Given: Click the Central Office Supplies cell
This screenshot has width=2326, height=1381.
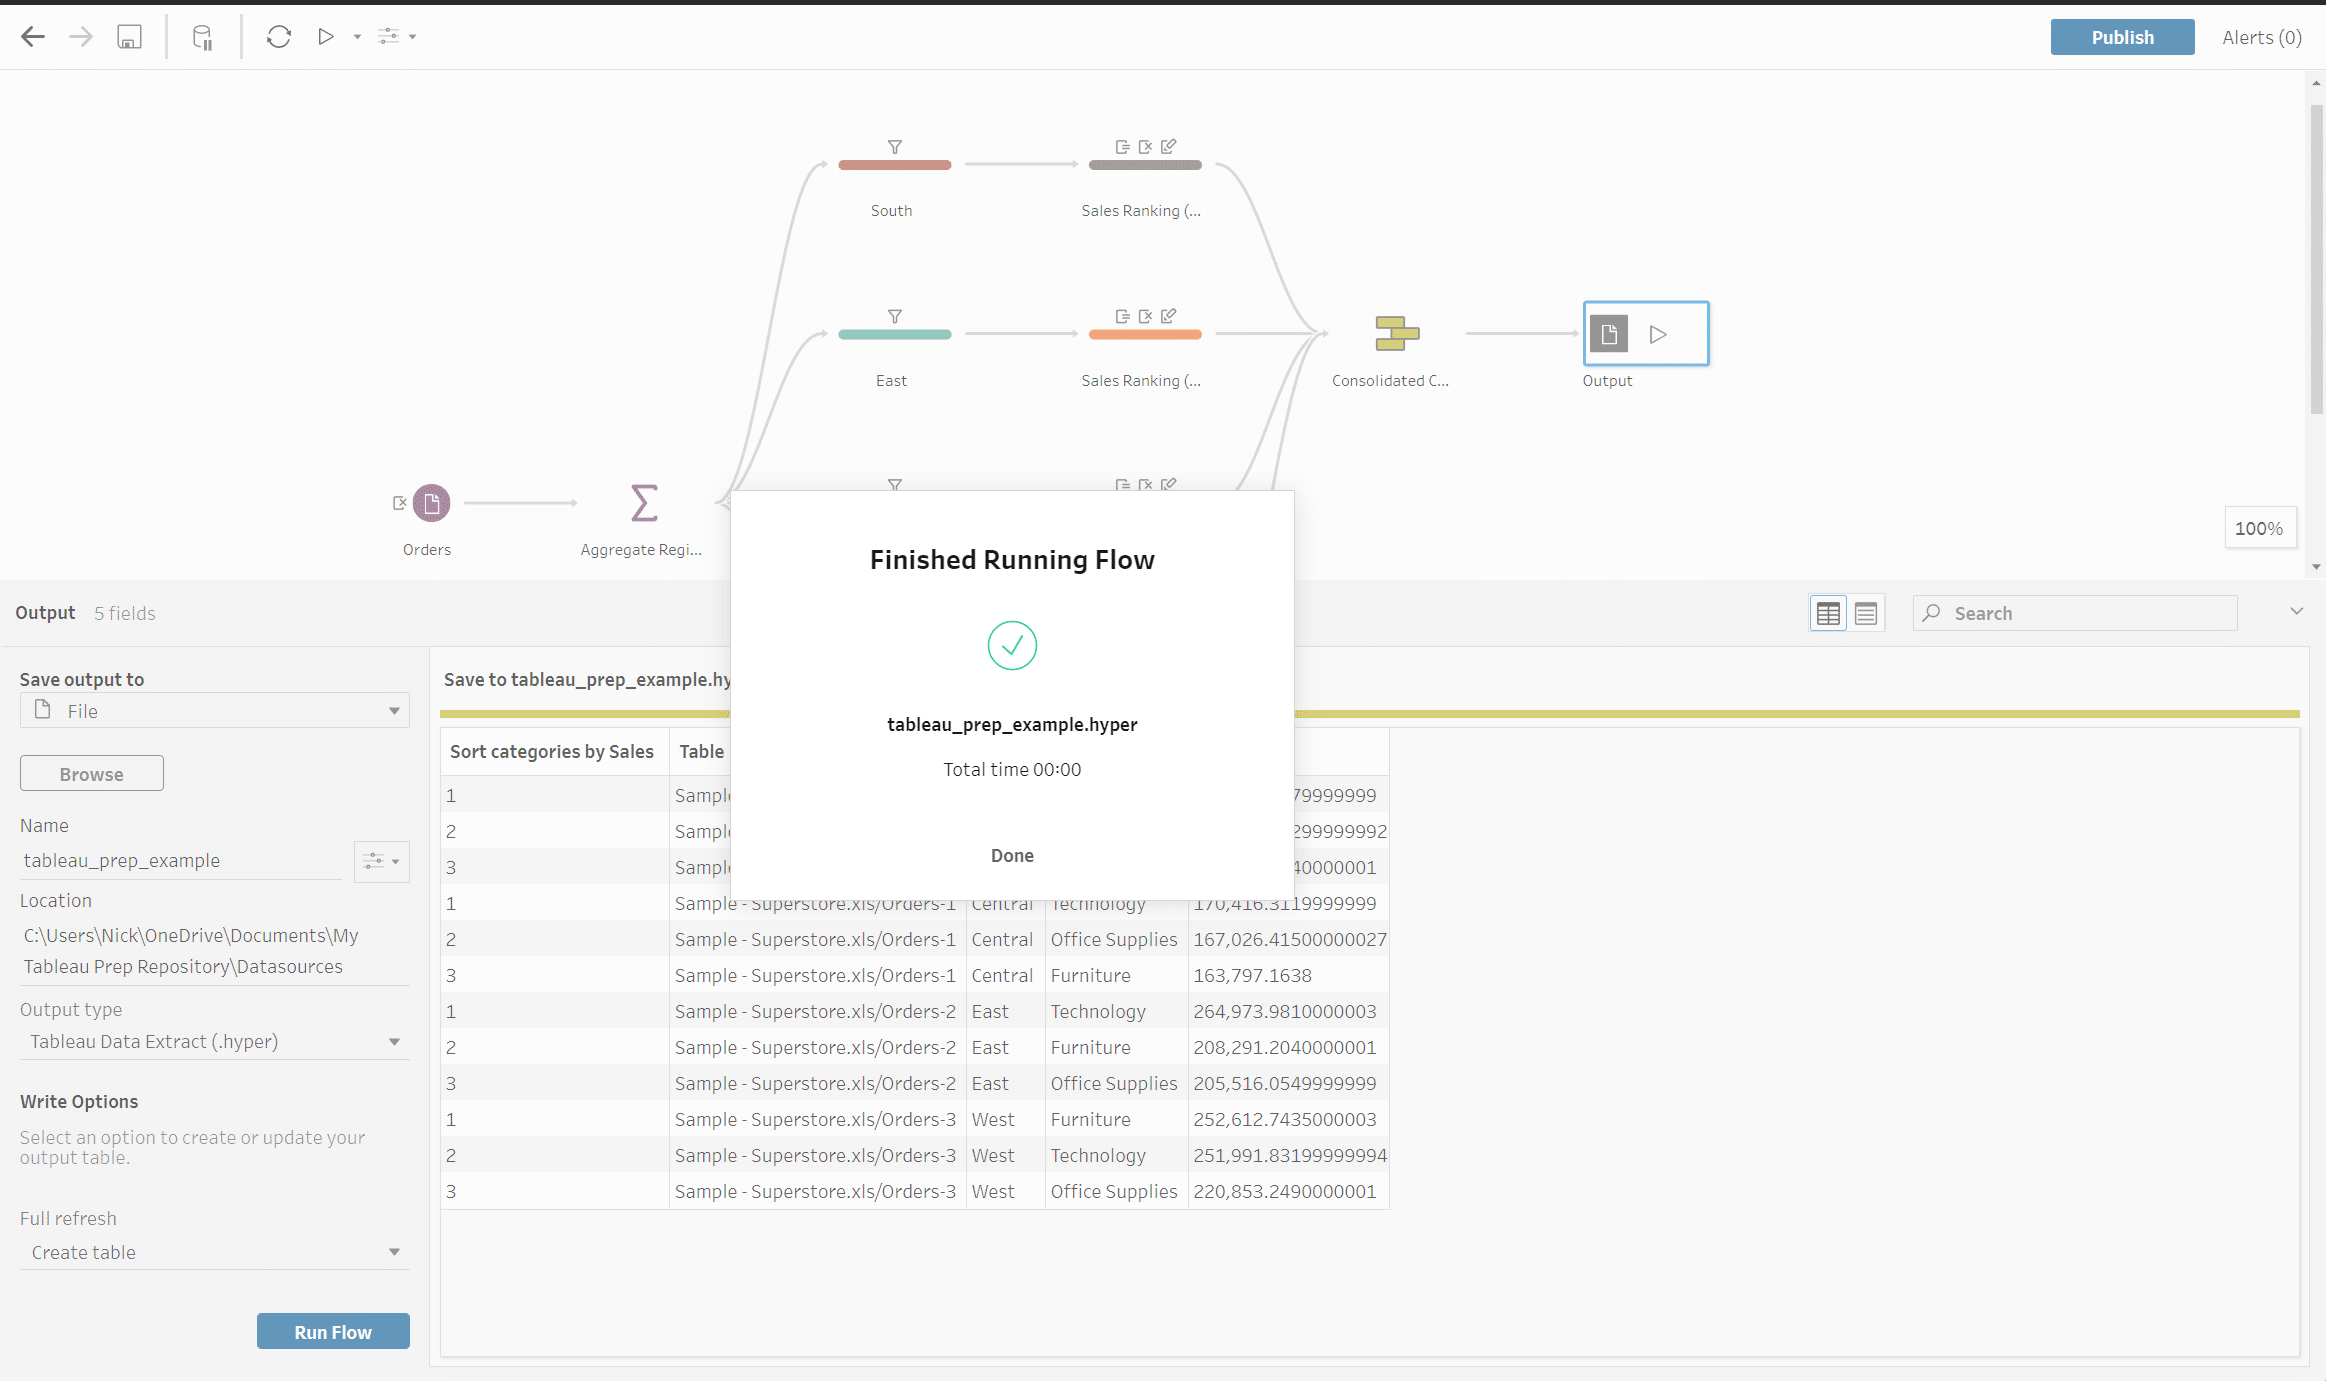Looking at the screenshot, I should [1114, 940].
